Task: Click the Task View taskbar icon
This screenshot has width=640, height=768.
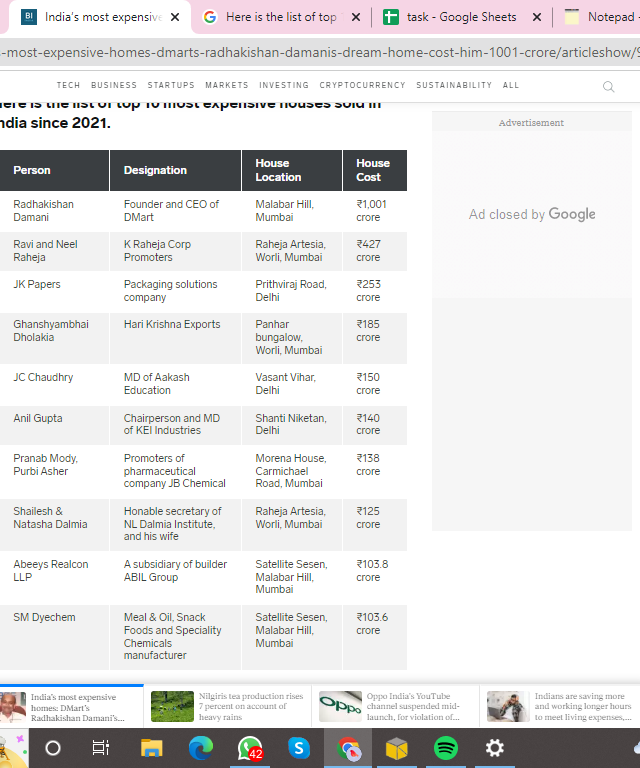Action: 101,748
